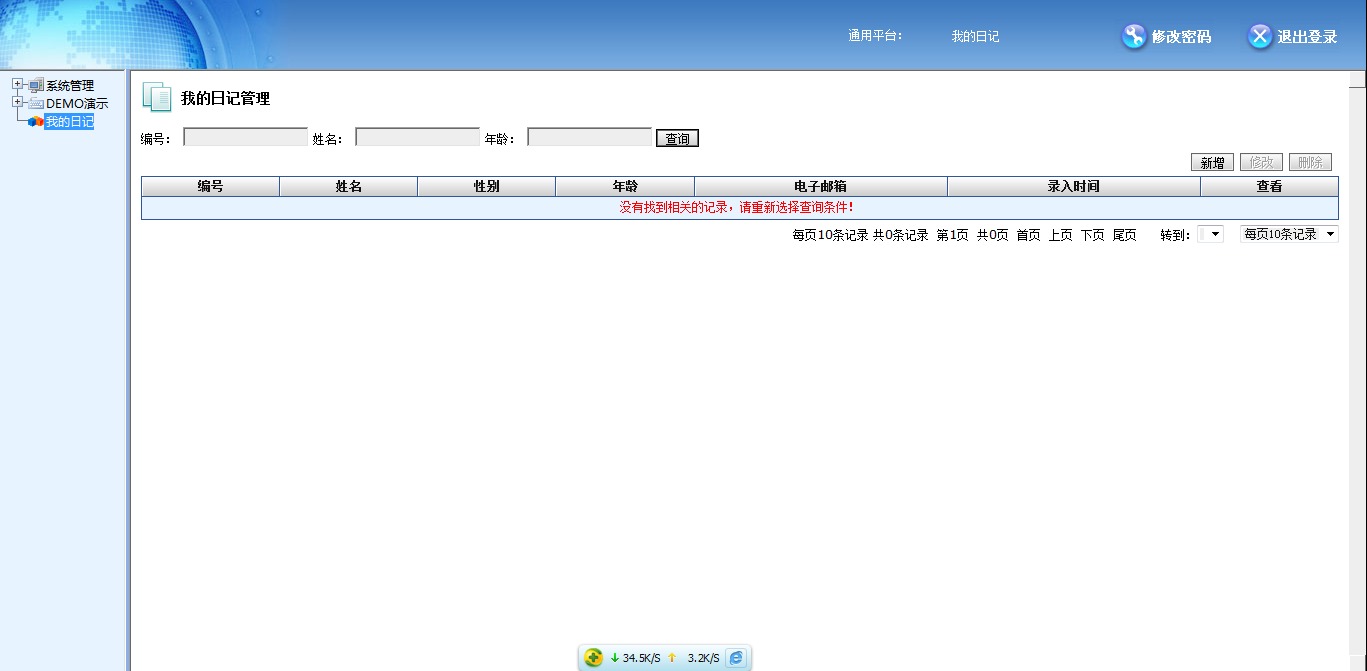
Task: Focus the 姓名 input field
Action: pos(417,137)
